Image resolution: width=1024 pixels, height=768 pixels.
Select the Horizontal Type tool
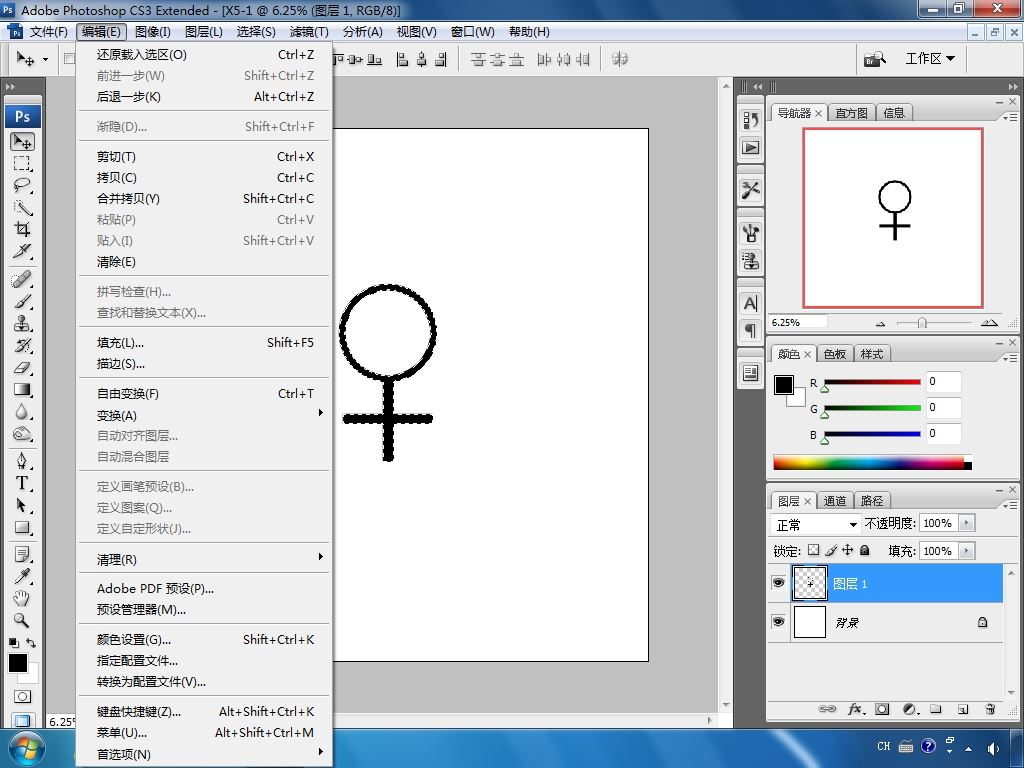coord(22,483)
